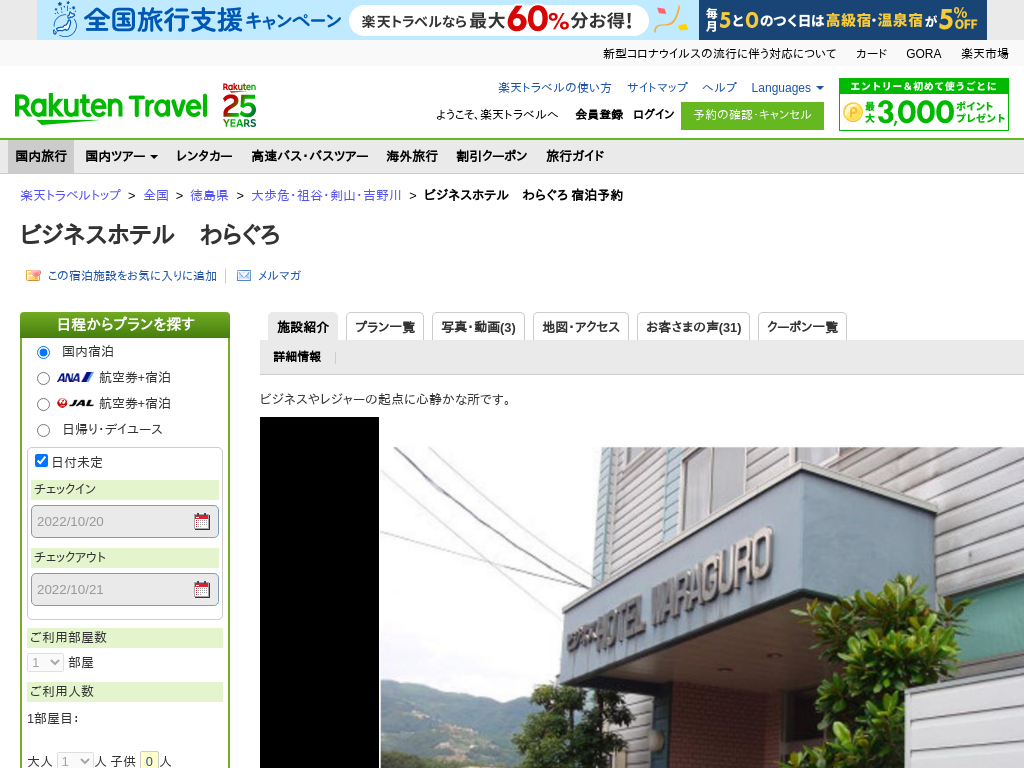Click the 全国旅行支援 campaign banner
Screen dimensions: 1024x768
pyautogui.click(x=368, y=20)
